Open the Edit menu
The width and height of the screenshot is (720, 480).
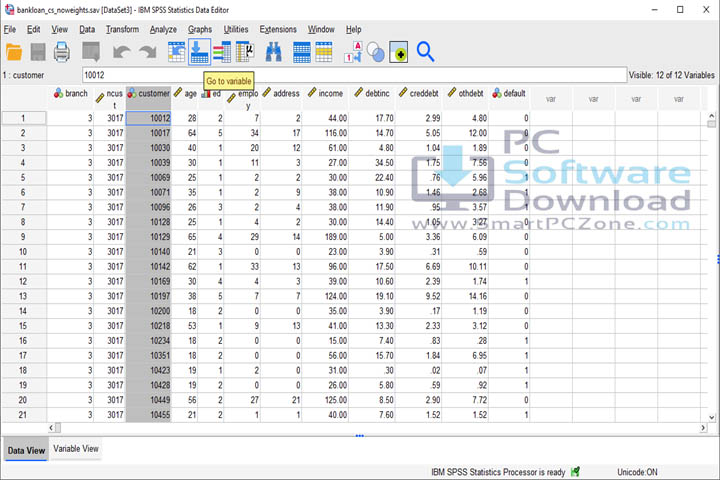(33, 29)
